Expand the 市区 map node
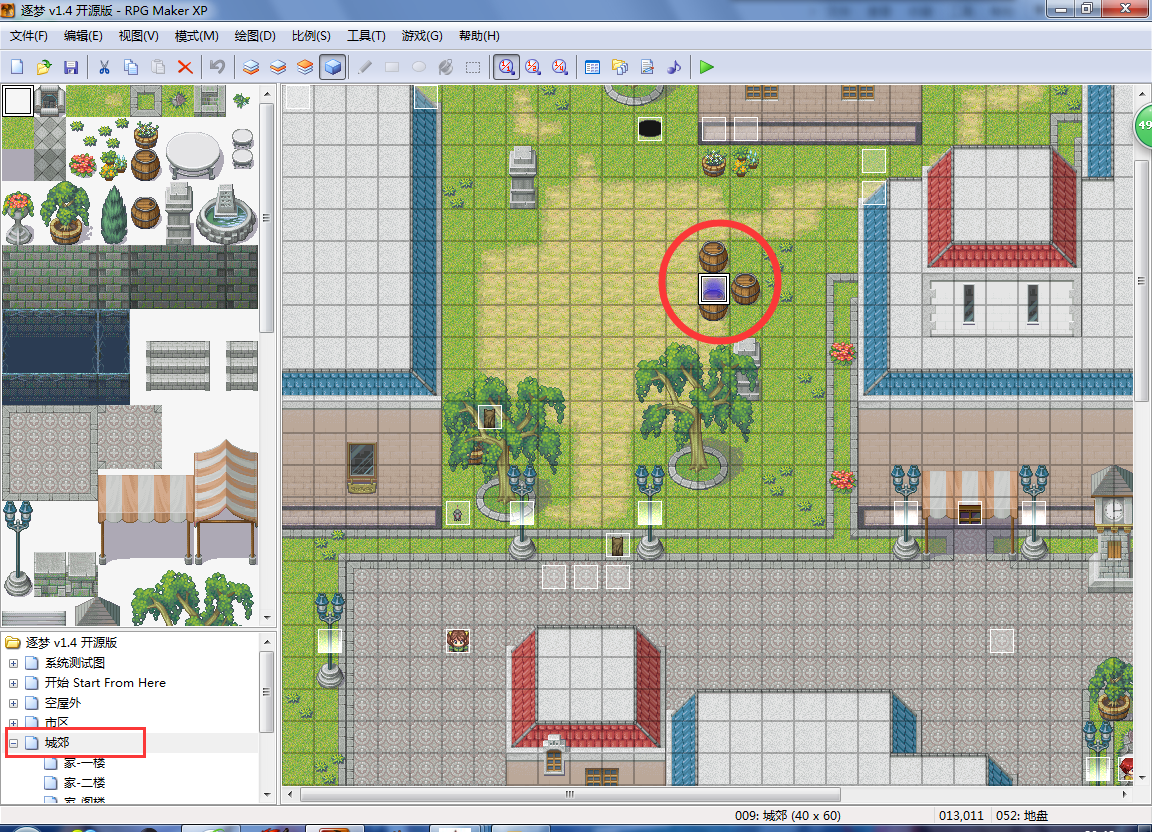1152x832 pixels. 13,723
